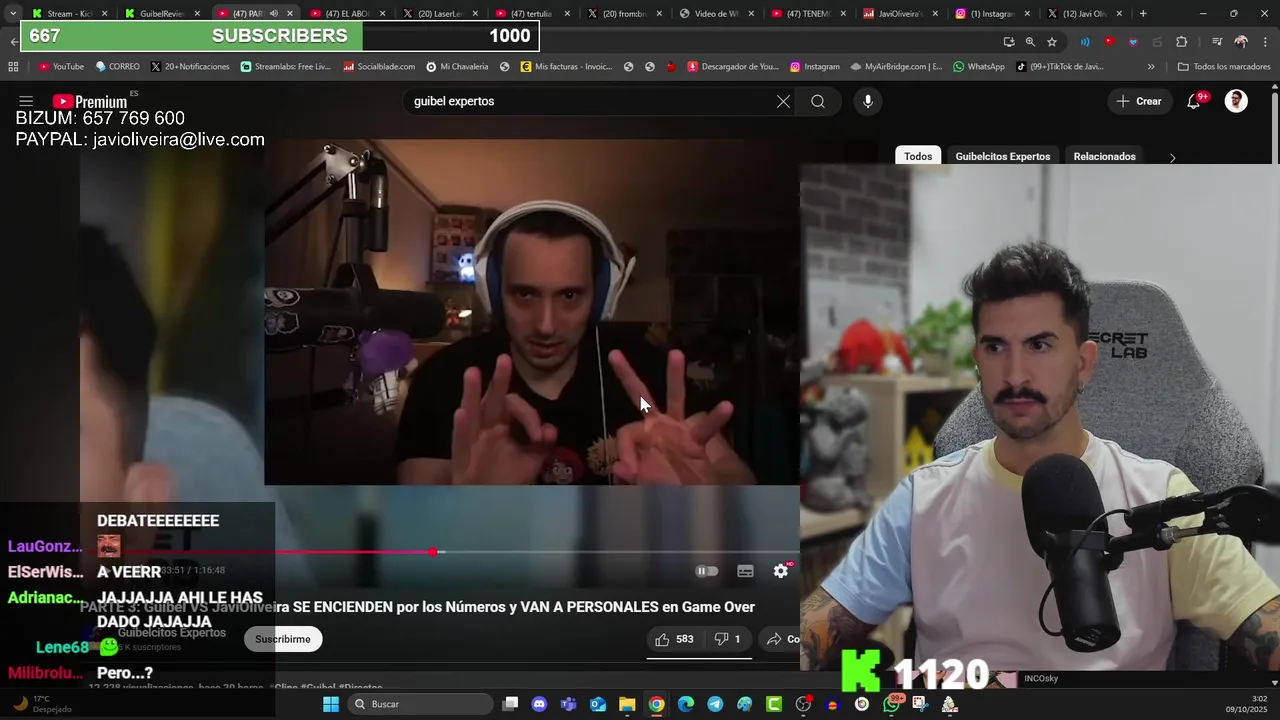
Task: Open Microsoft Teams from the taskbar
Action: pos(569,704)
